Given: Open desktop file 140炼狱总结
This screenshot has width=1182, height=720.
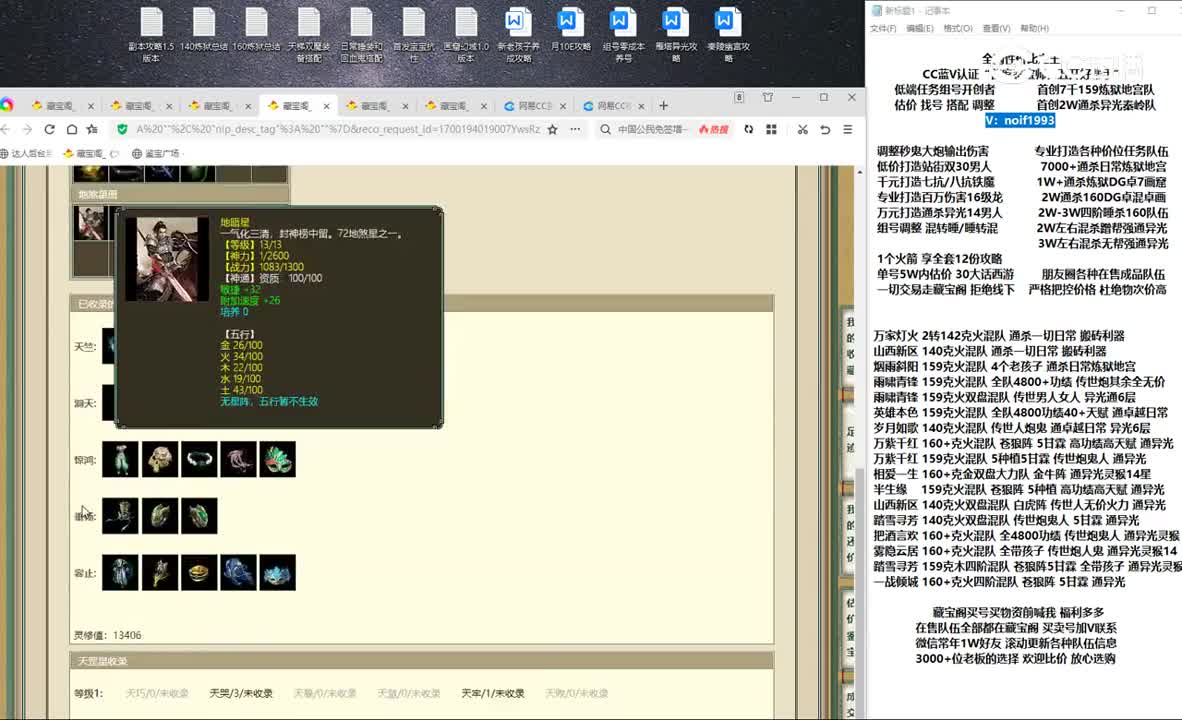Looking at the screenshot, I should tap(204, 30).
